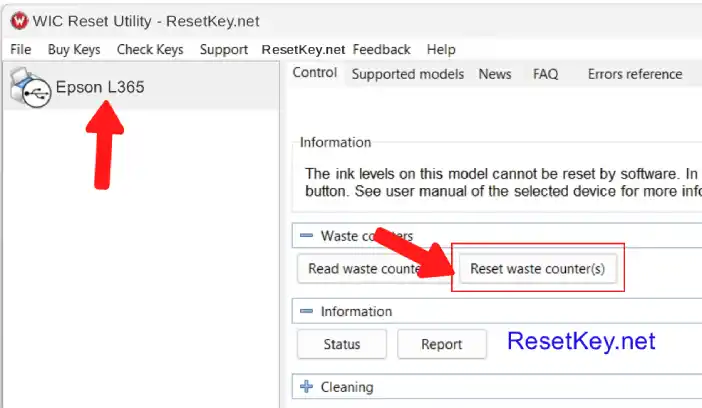Open the Feedback menu
Image resolution: width=702 pixels, height=408 pixels.
[381, 49]
